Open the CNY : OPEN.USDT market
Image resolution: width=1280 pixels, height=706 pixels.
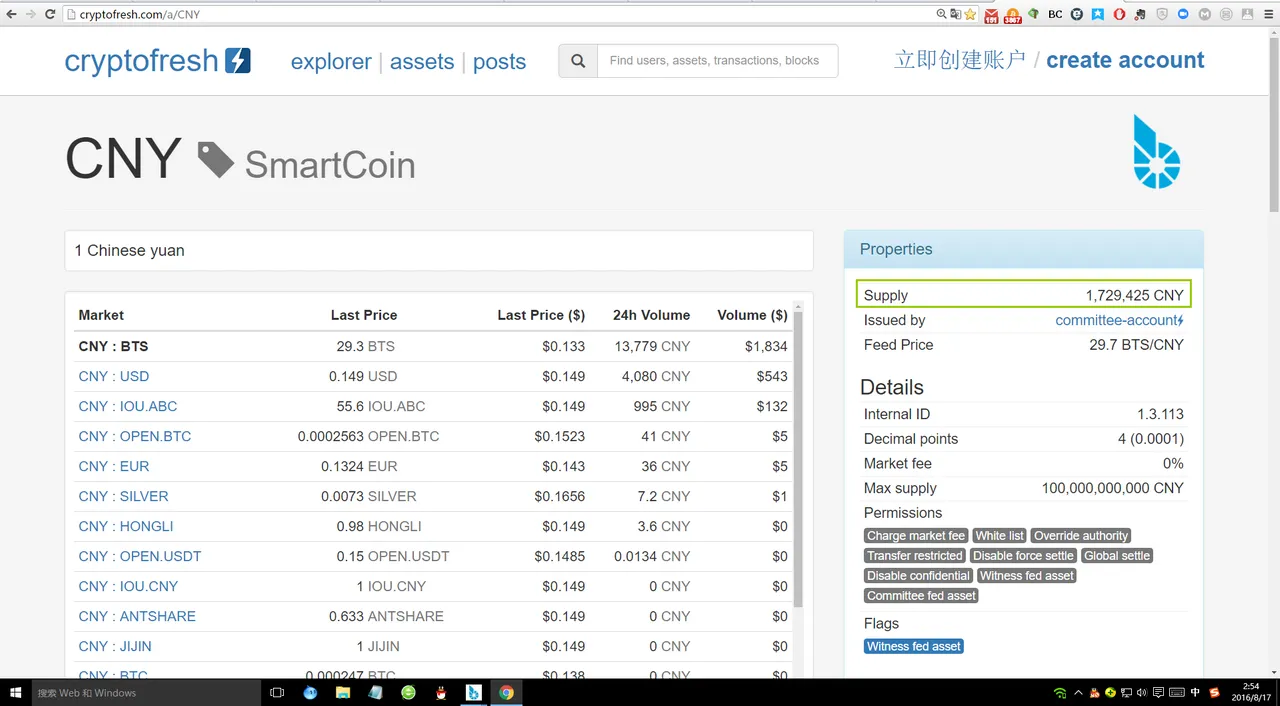(140, 556)
